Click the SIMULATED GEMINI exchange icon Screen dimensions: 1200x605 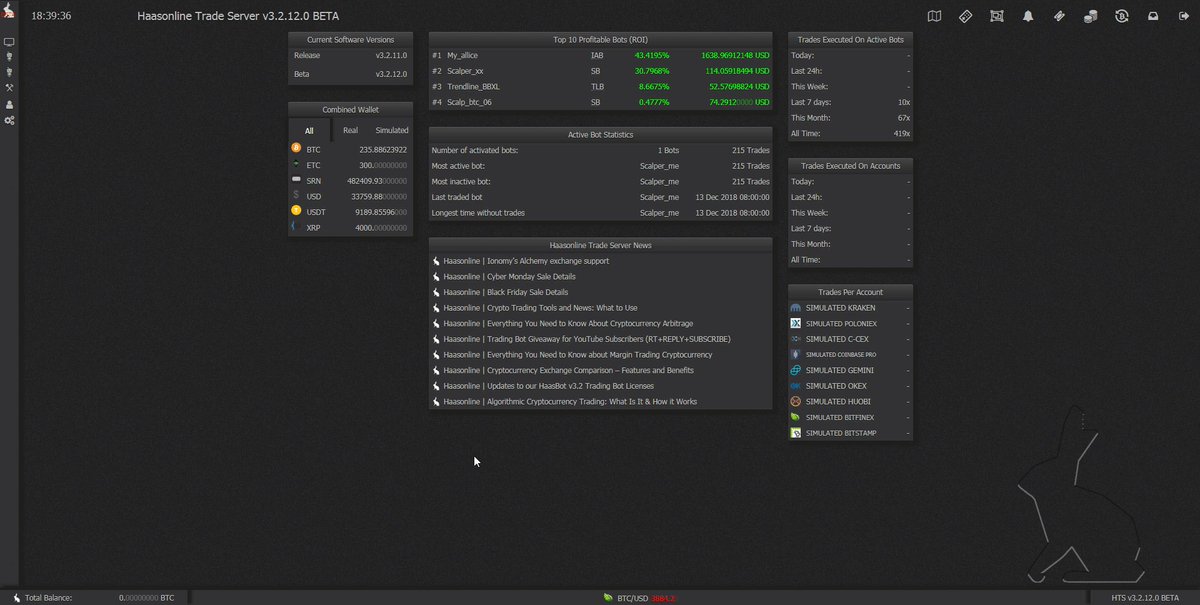click(x=796, y=370)
